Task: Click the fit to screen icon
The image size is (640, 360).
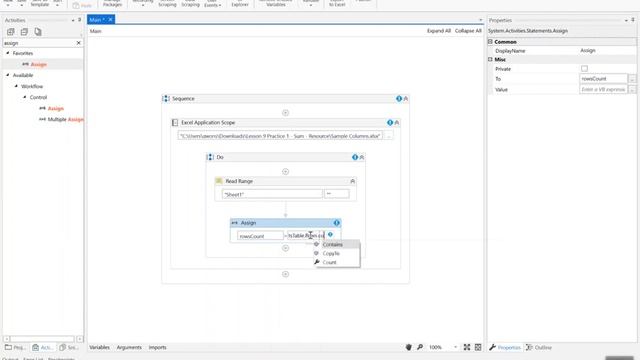Action: 467,347
